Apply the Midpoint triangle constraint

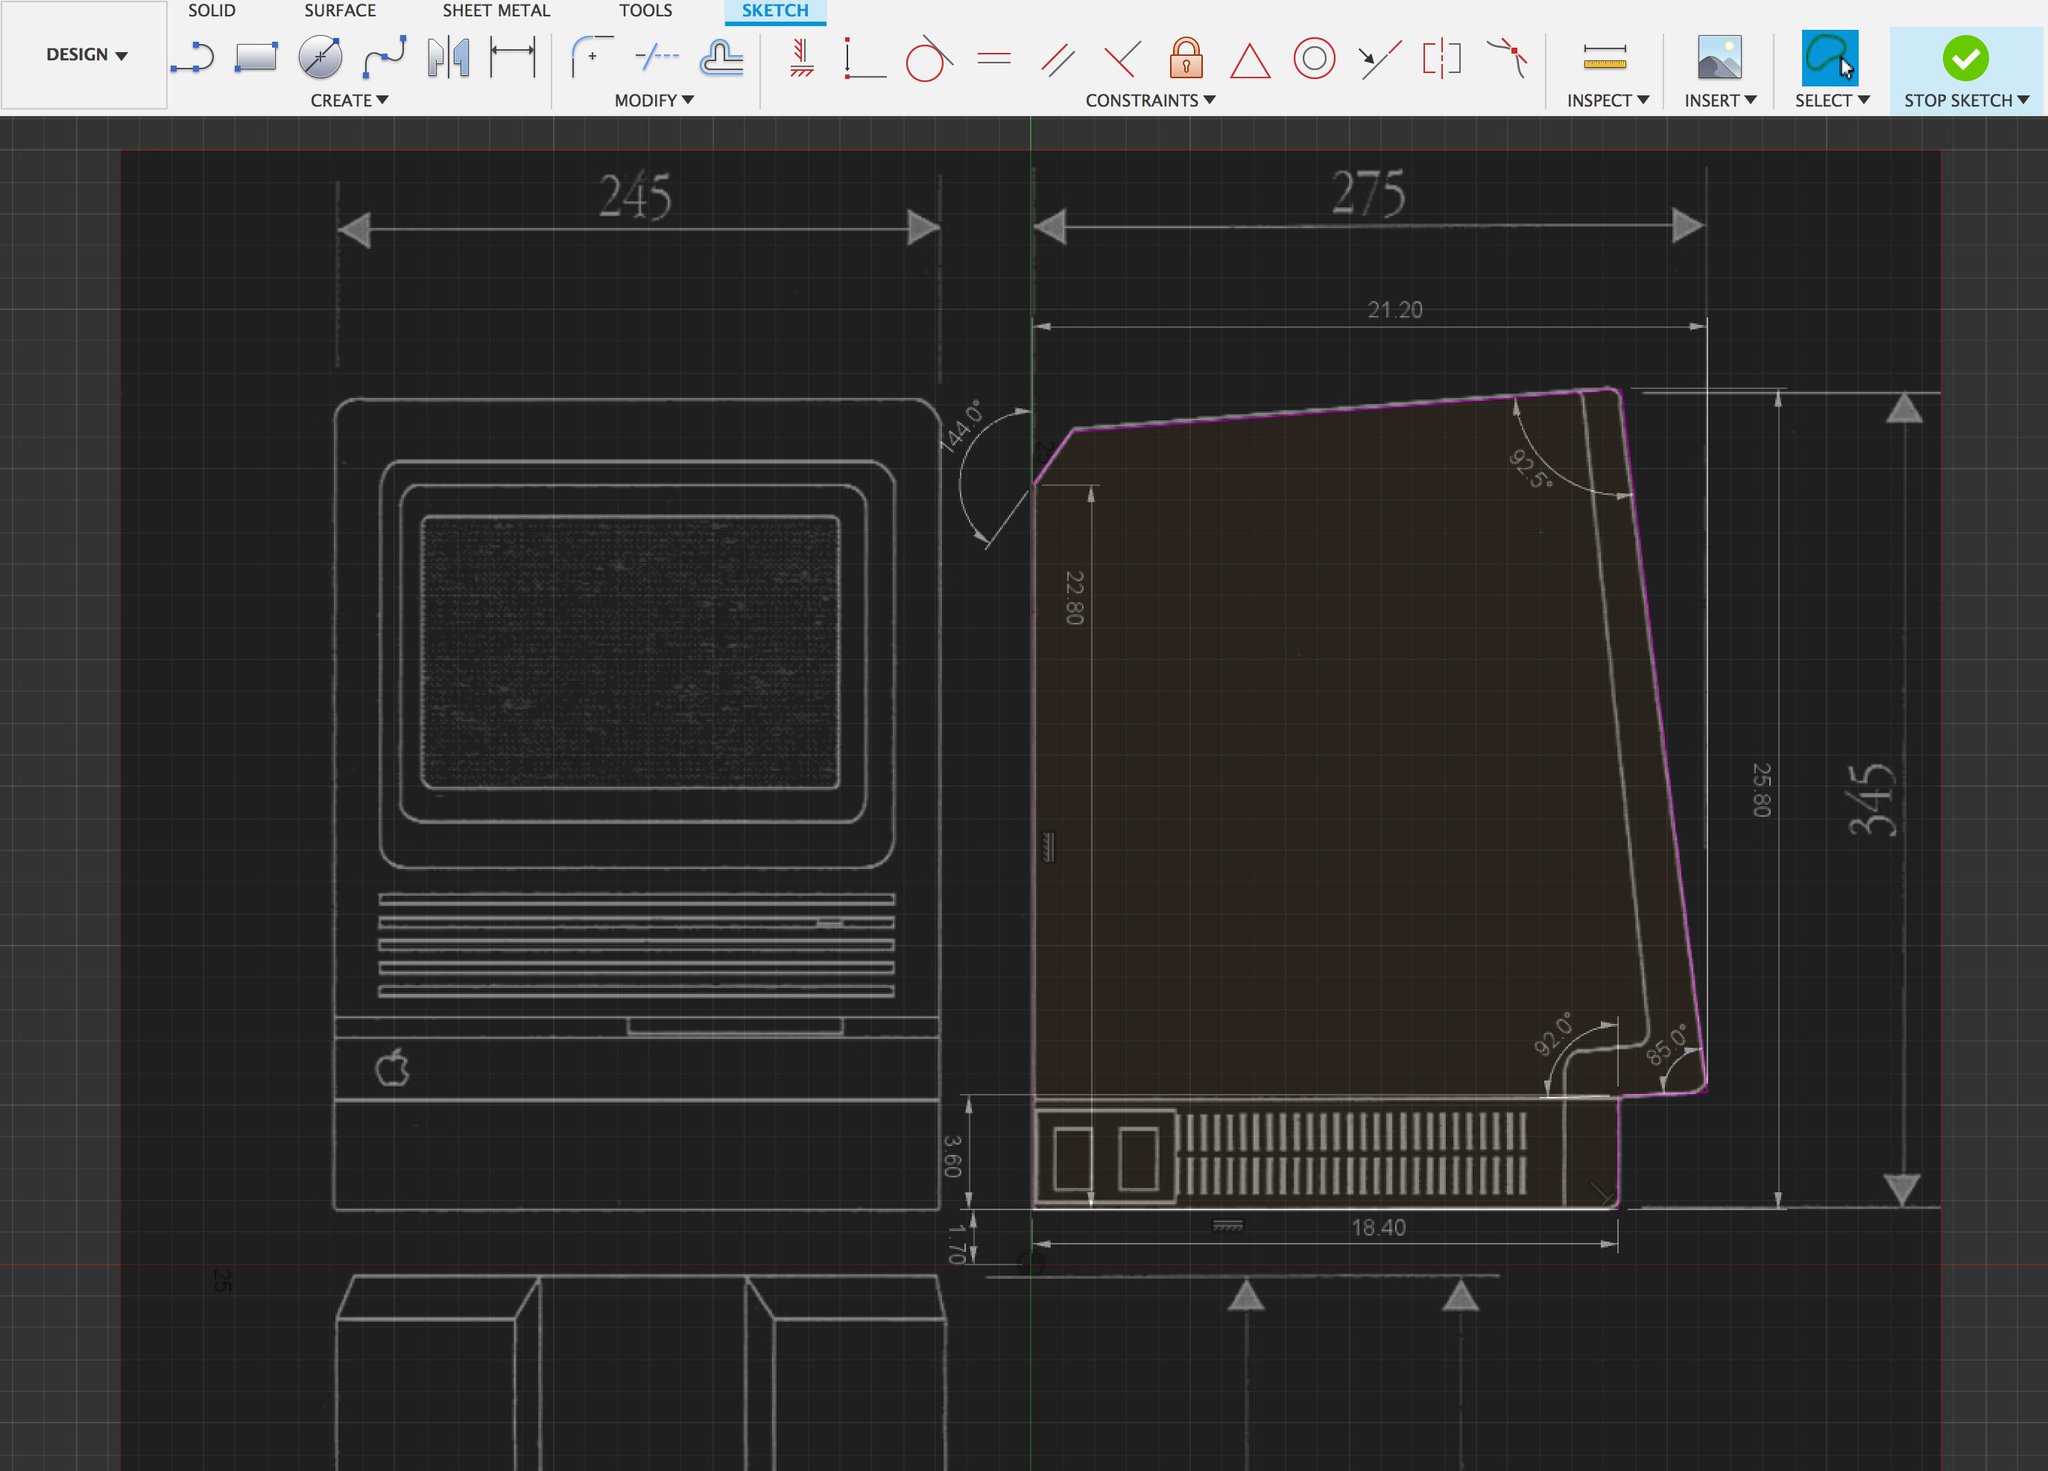coord(1250,60)
